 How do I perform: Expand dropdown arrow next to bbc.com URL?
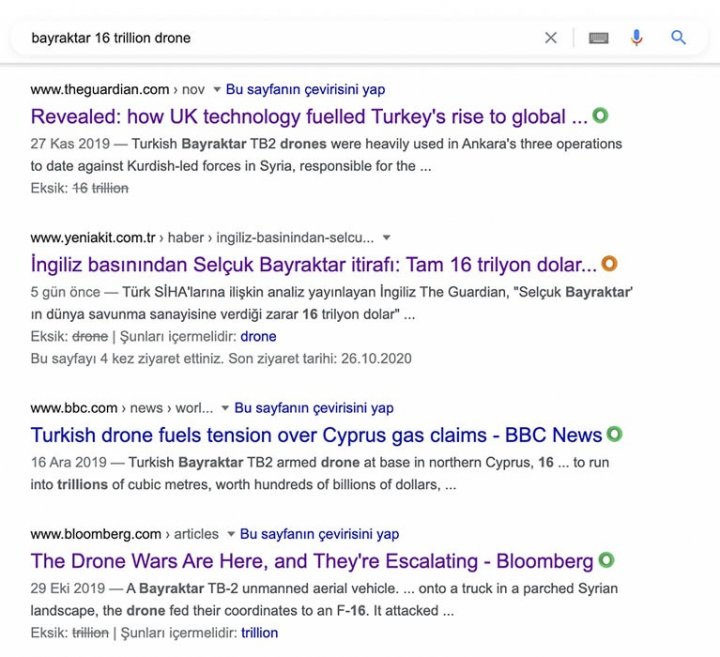click(225, 408)
